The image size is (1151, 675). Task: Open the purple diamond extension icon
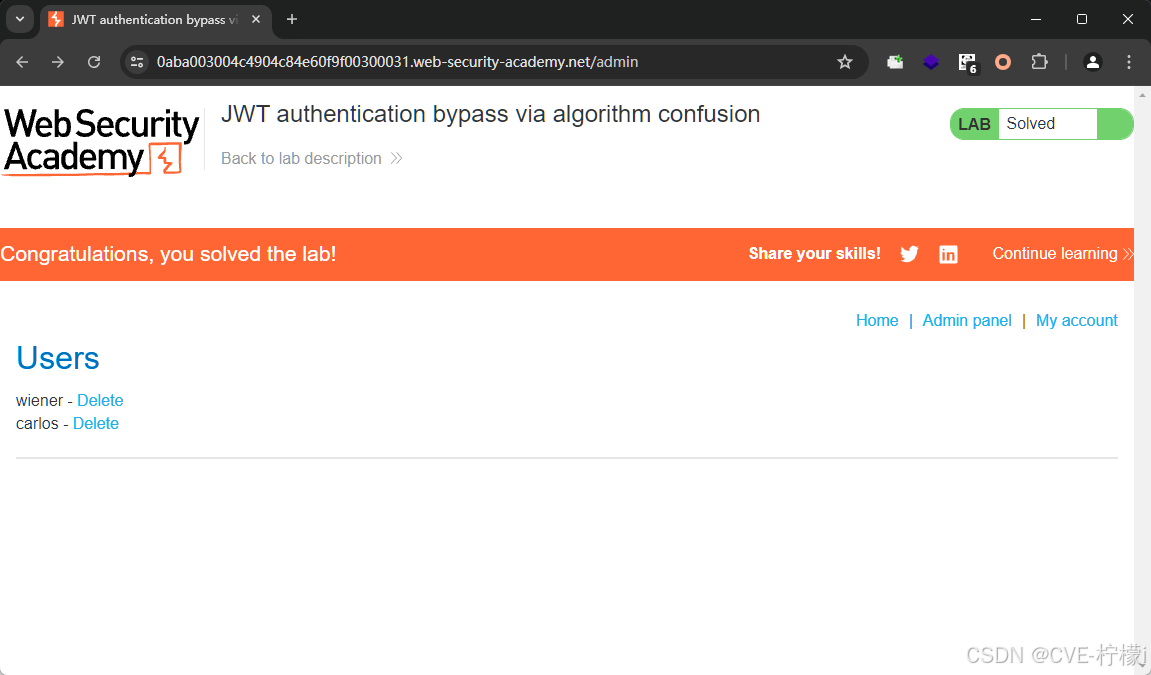click(931, 62)
